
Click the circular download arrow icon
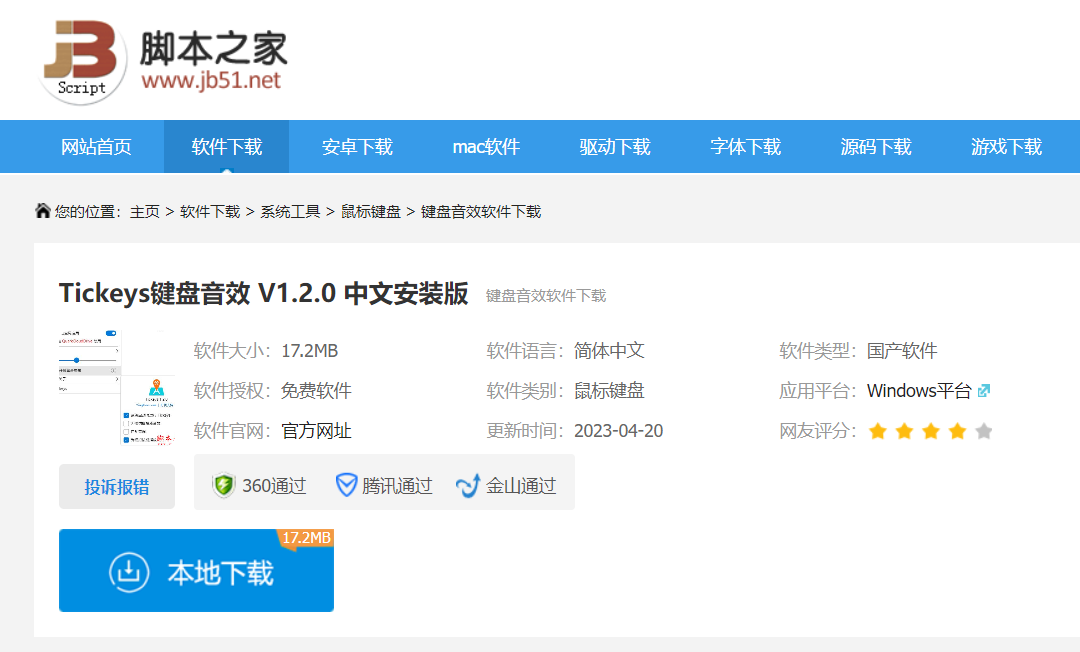129,571
